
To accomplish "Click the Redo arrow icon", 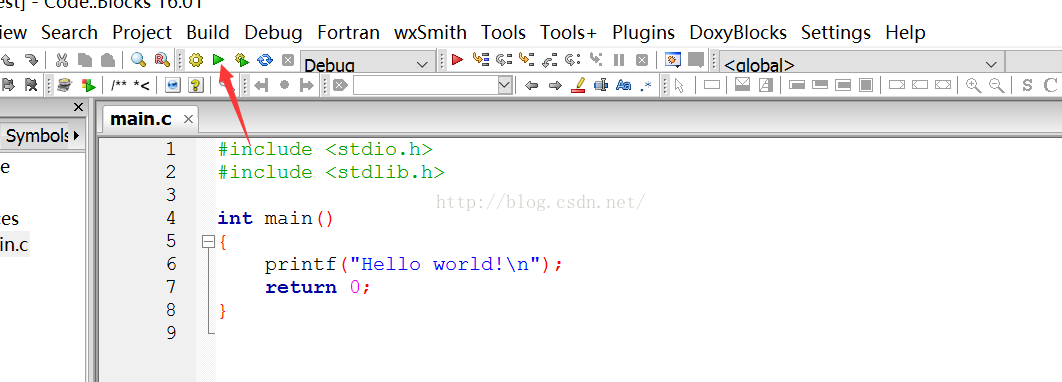I will pos(31,60).
